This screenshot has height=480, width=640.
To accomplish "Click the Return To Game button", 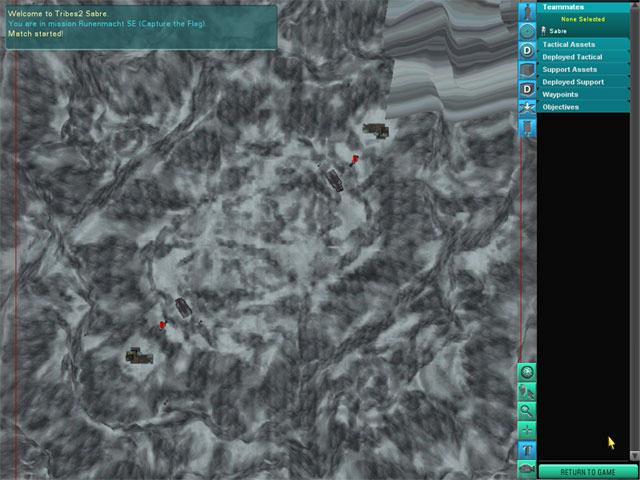I will tap(588, 472).
